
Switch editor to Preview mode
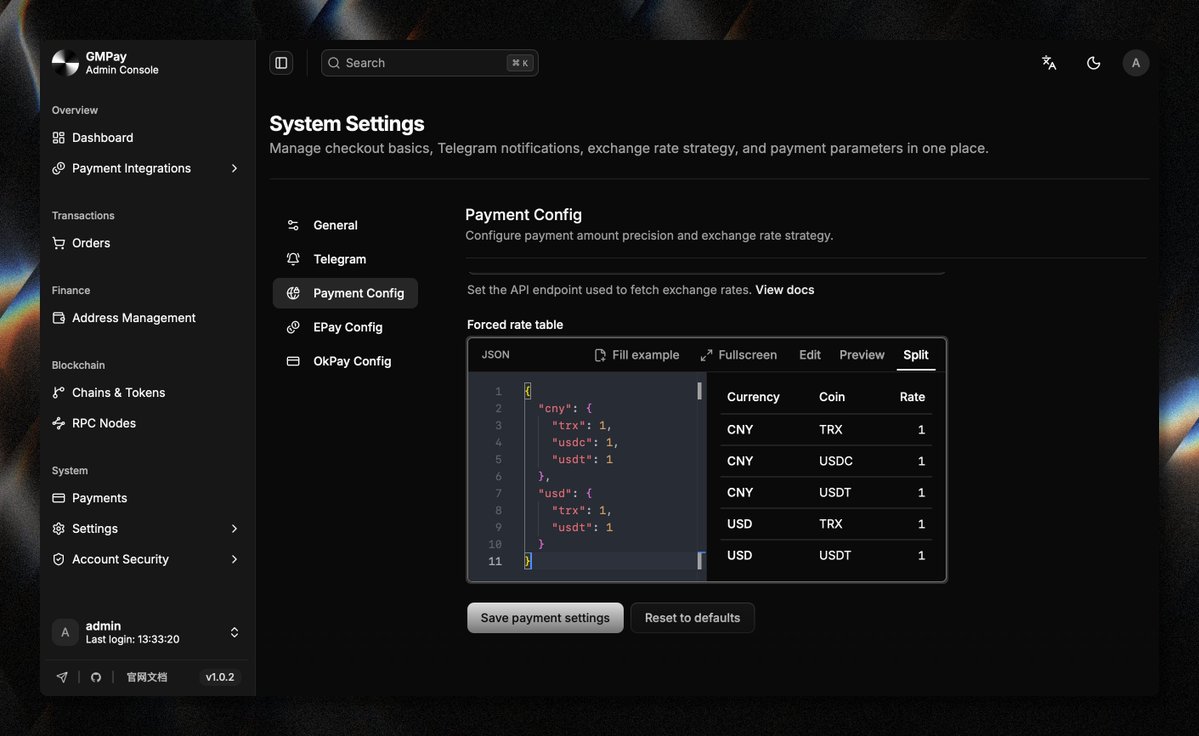click(862, 355)
